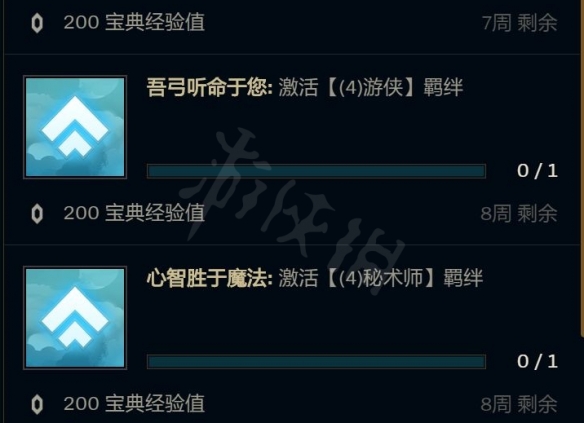Click the gold scrollbar on the right edge
The image size is (584, 423).
(x=582, y=169)
